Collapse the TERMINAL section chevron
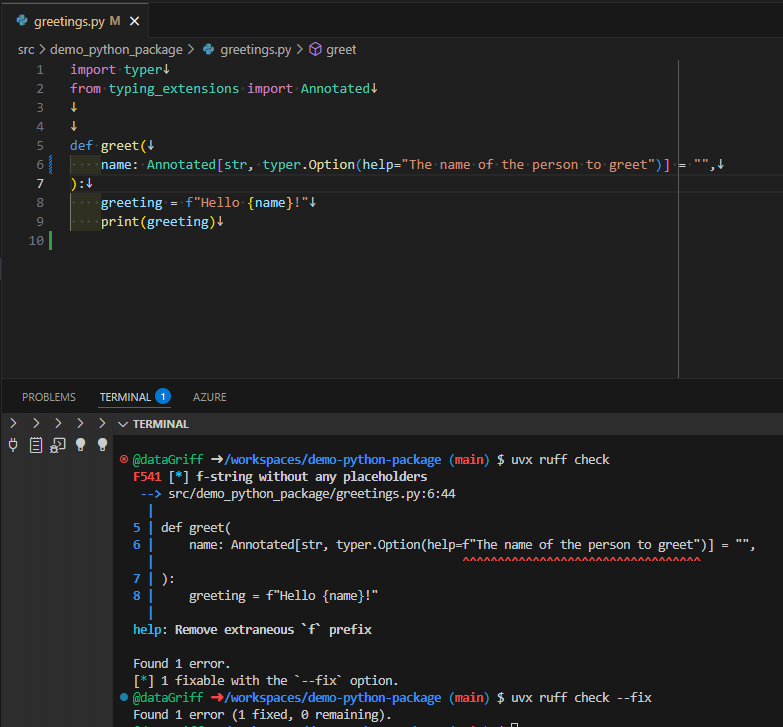783x727 pixels. click(123, 424)
